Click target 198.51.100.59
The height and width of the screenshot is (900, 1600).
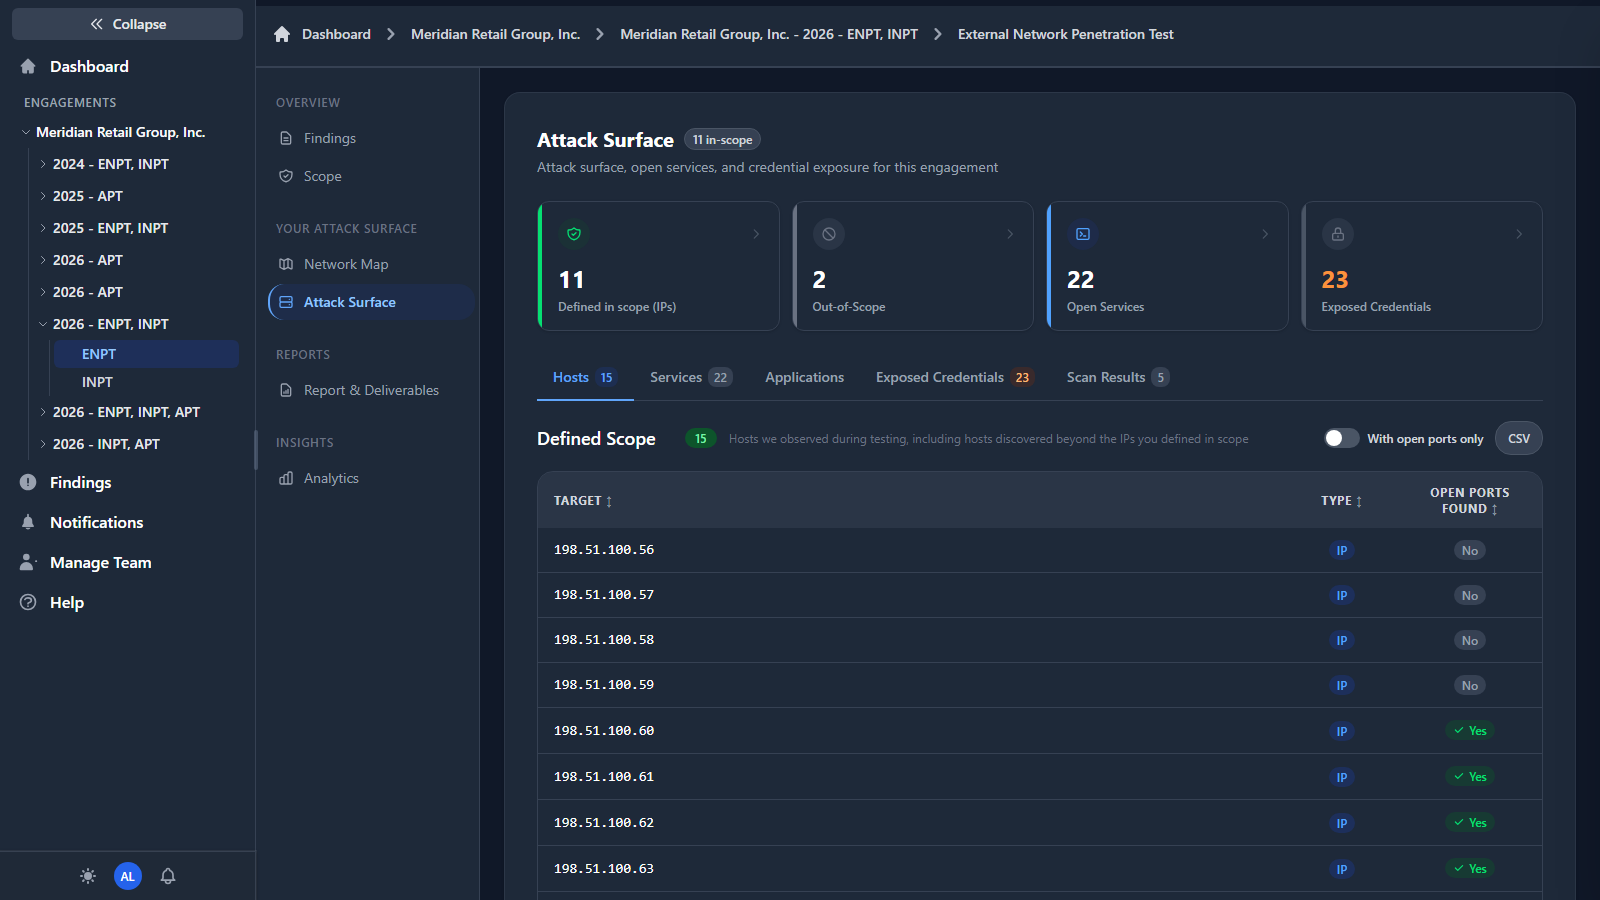point(604,685)
